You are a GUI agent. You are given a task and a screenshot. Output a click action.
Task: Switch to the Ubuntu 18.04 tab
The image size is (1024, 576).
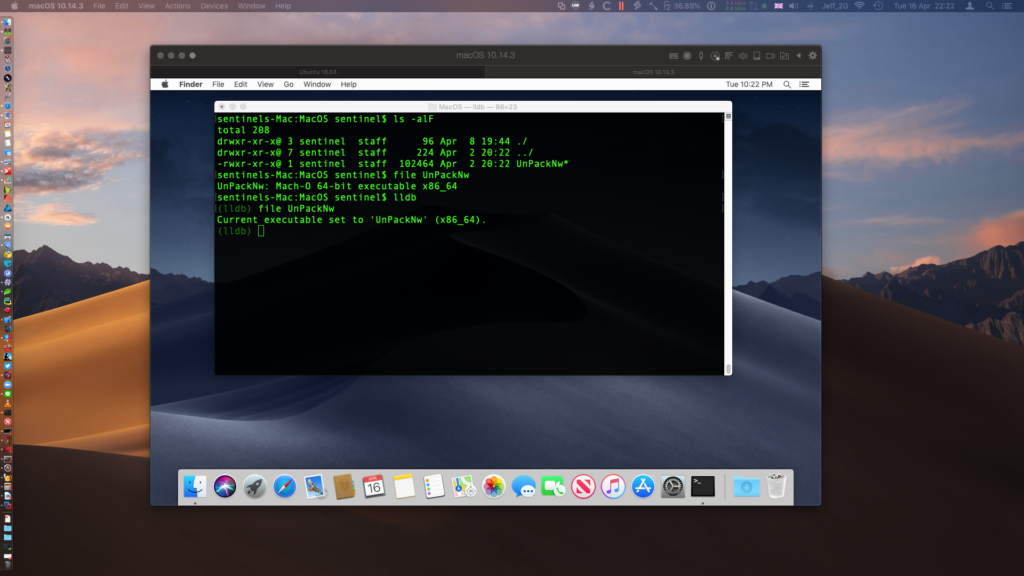click(317, 72)
